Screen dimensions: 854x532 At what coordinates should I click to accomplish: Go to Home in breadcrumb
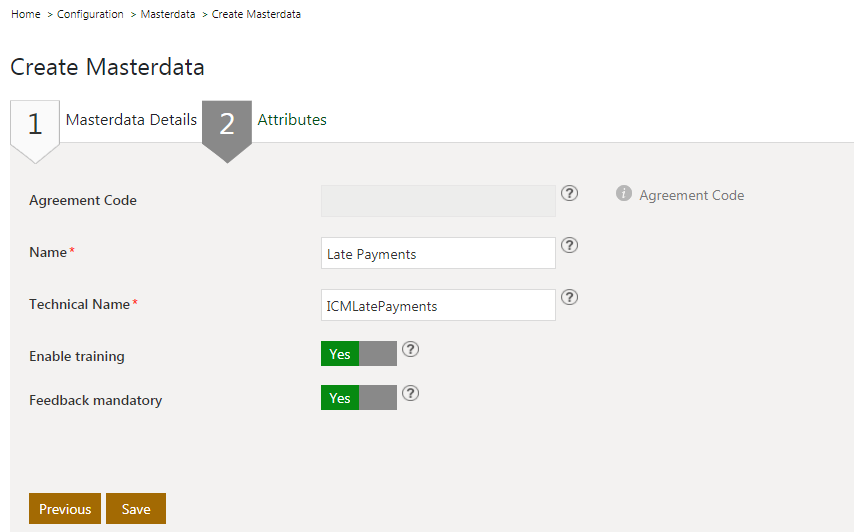[25, 15]
